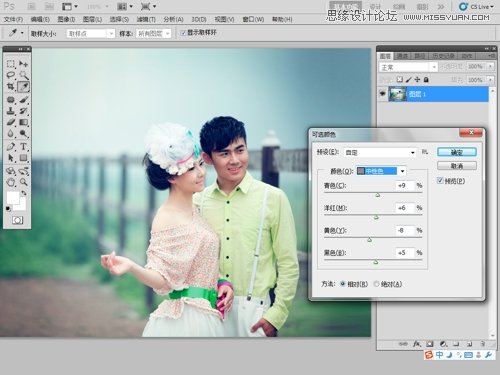Open the 文件(F) menu
The image size is (500, 375).
click(x=13, y=19)
